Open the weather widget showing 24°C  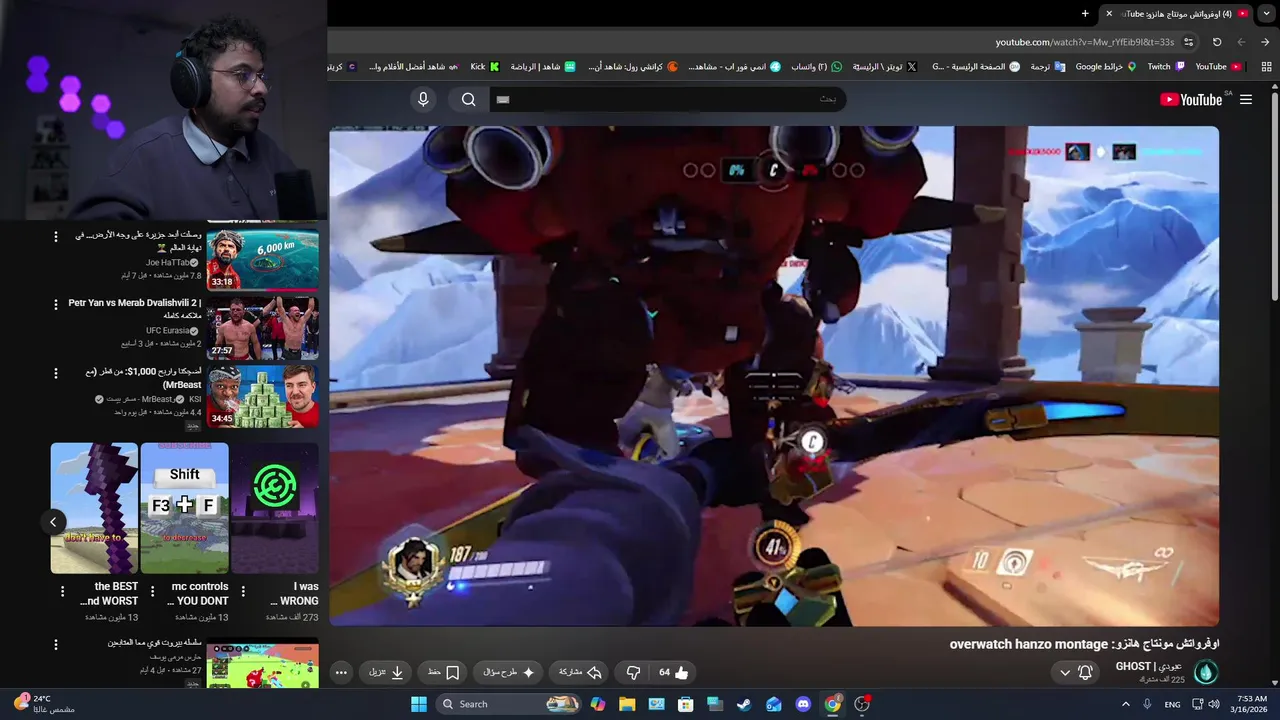[44, 704]
